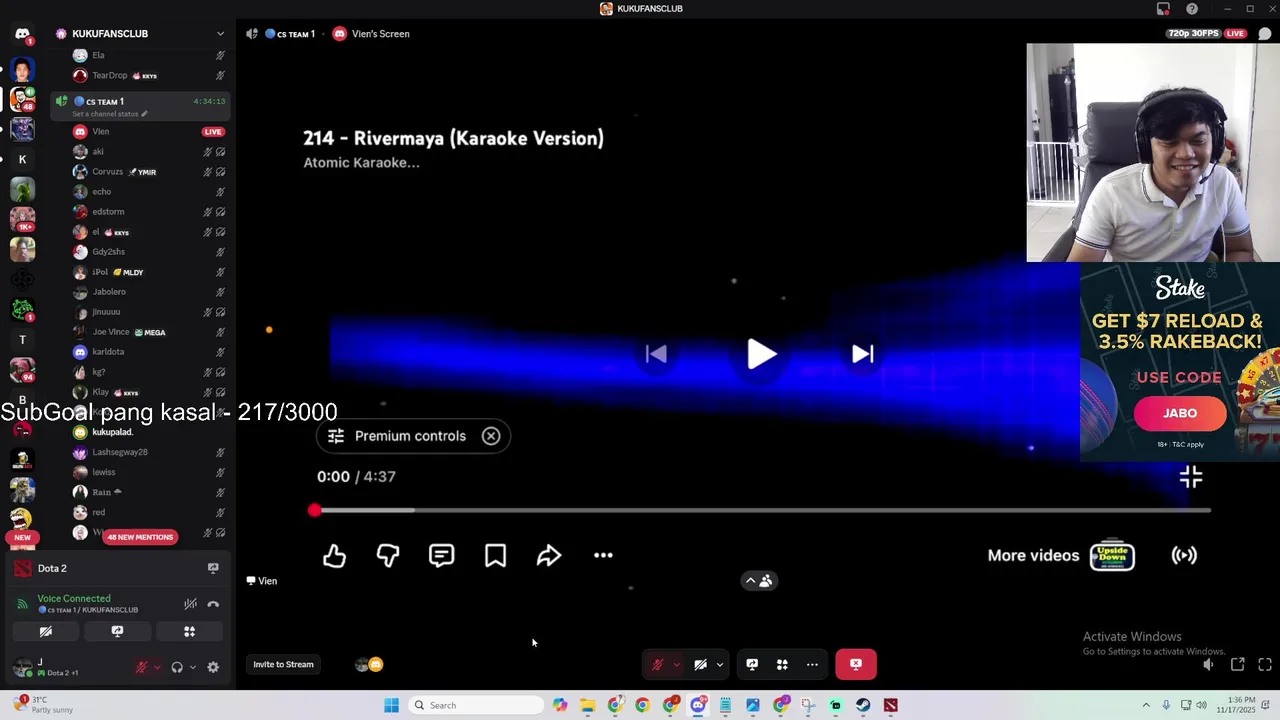Open mic options chevron in control bar
Image resolution: width=1280 pixels, height=720 pixels.
676,664
